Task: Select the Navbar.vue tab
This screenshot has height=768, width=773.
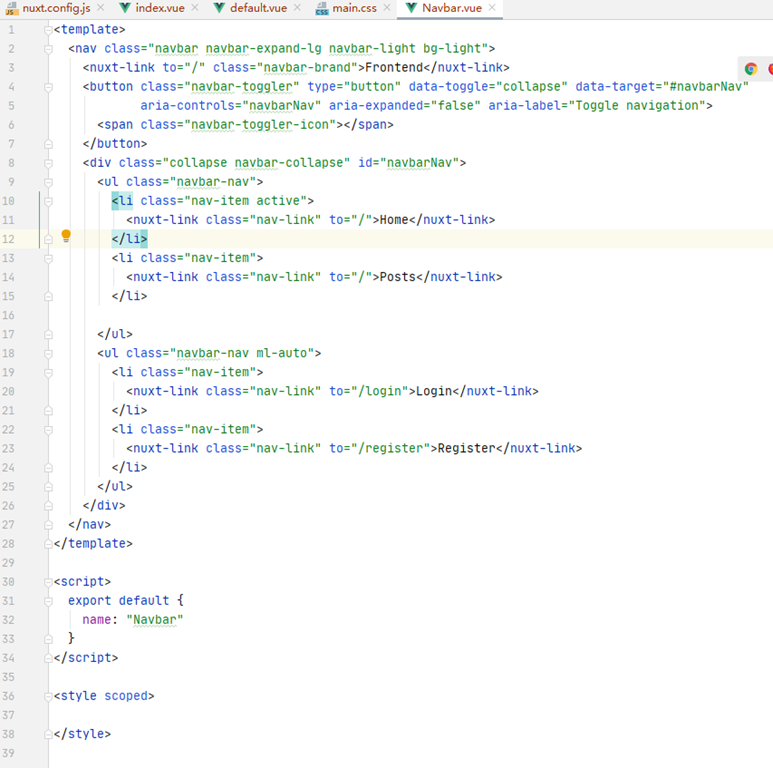Action: (x=452, y=8)
